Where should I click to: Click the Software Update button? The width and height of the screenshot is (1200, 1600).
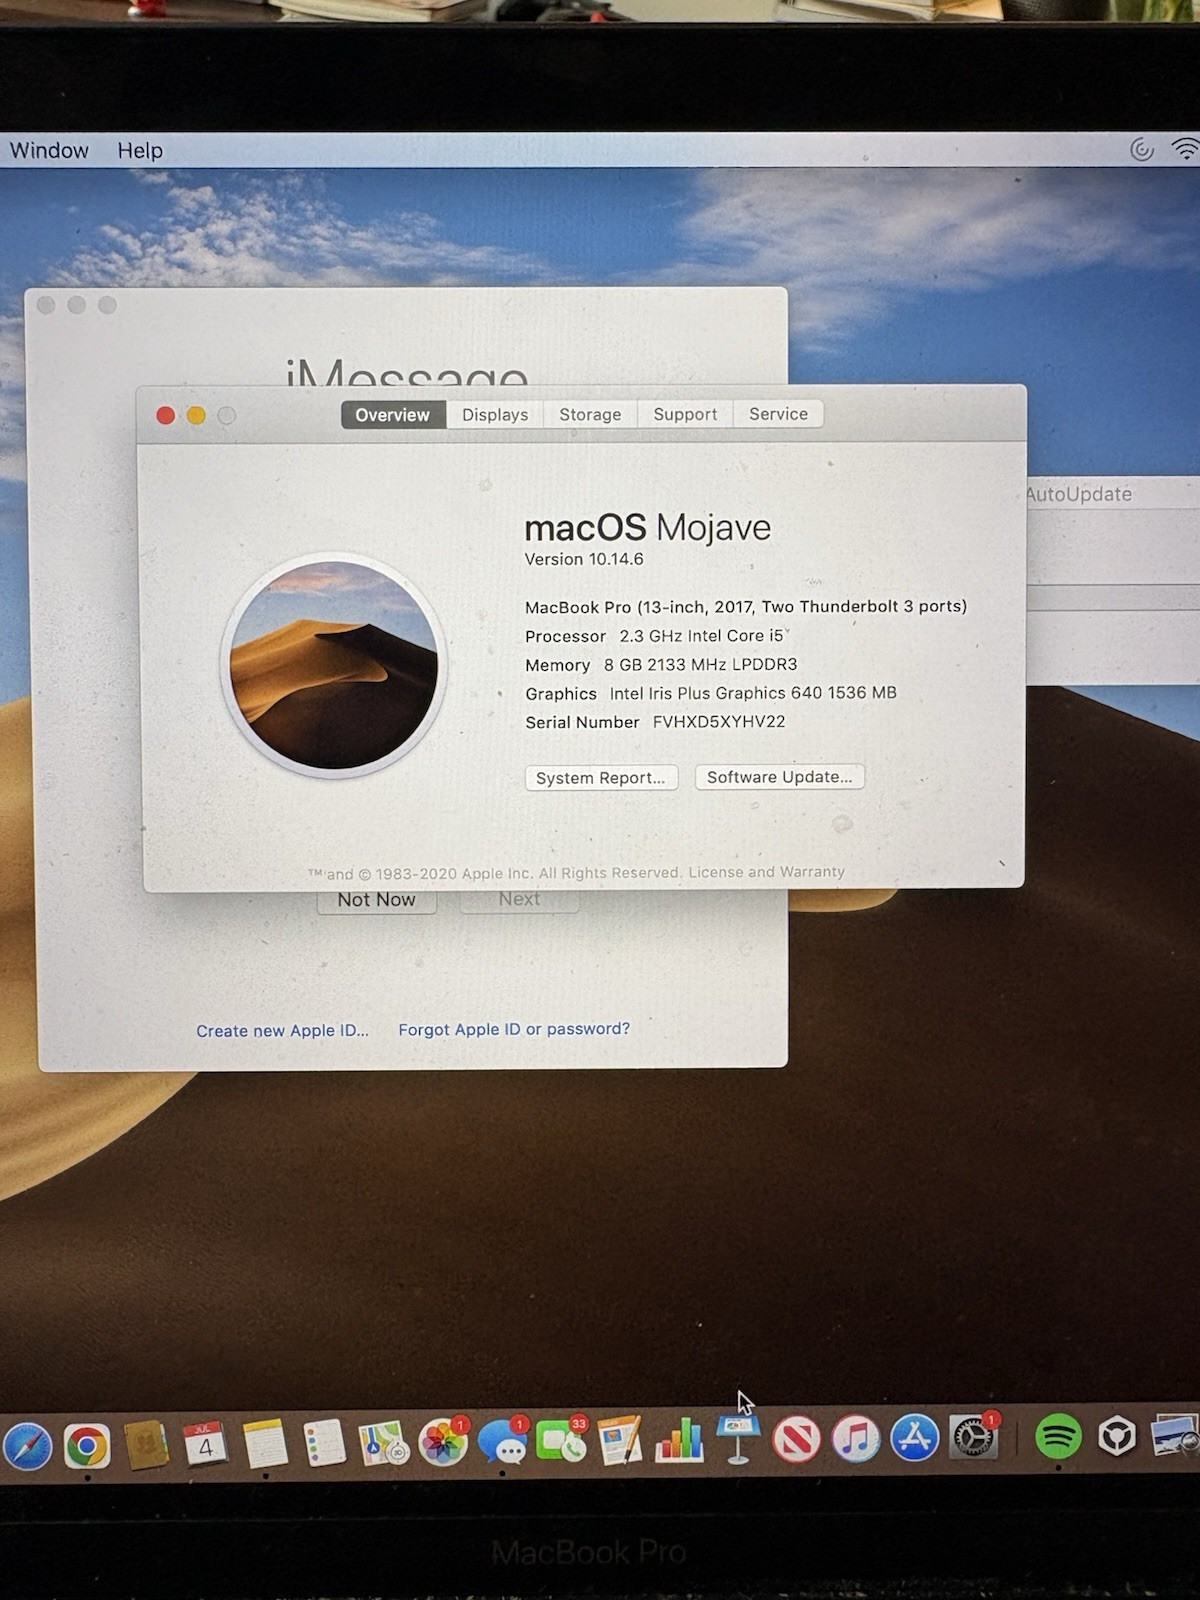coord(779,777)
